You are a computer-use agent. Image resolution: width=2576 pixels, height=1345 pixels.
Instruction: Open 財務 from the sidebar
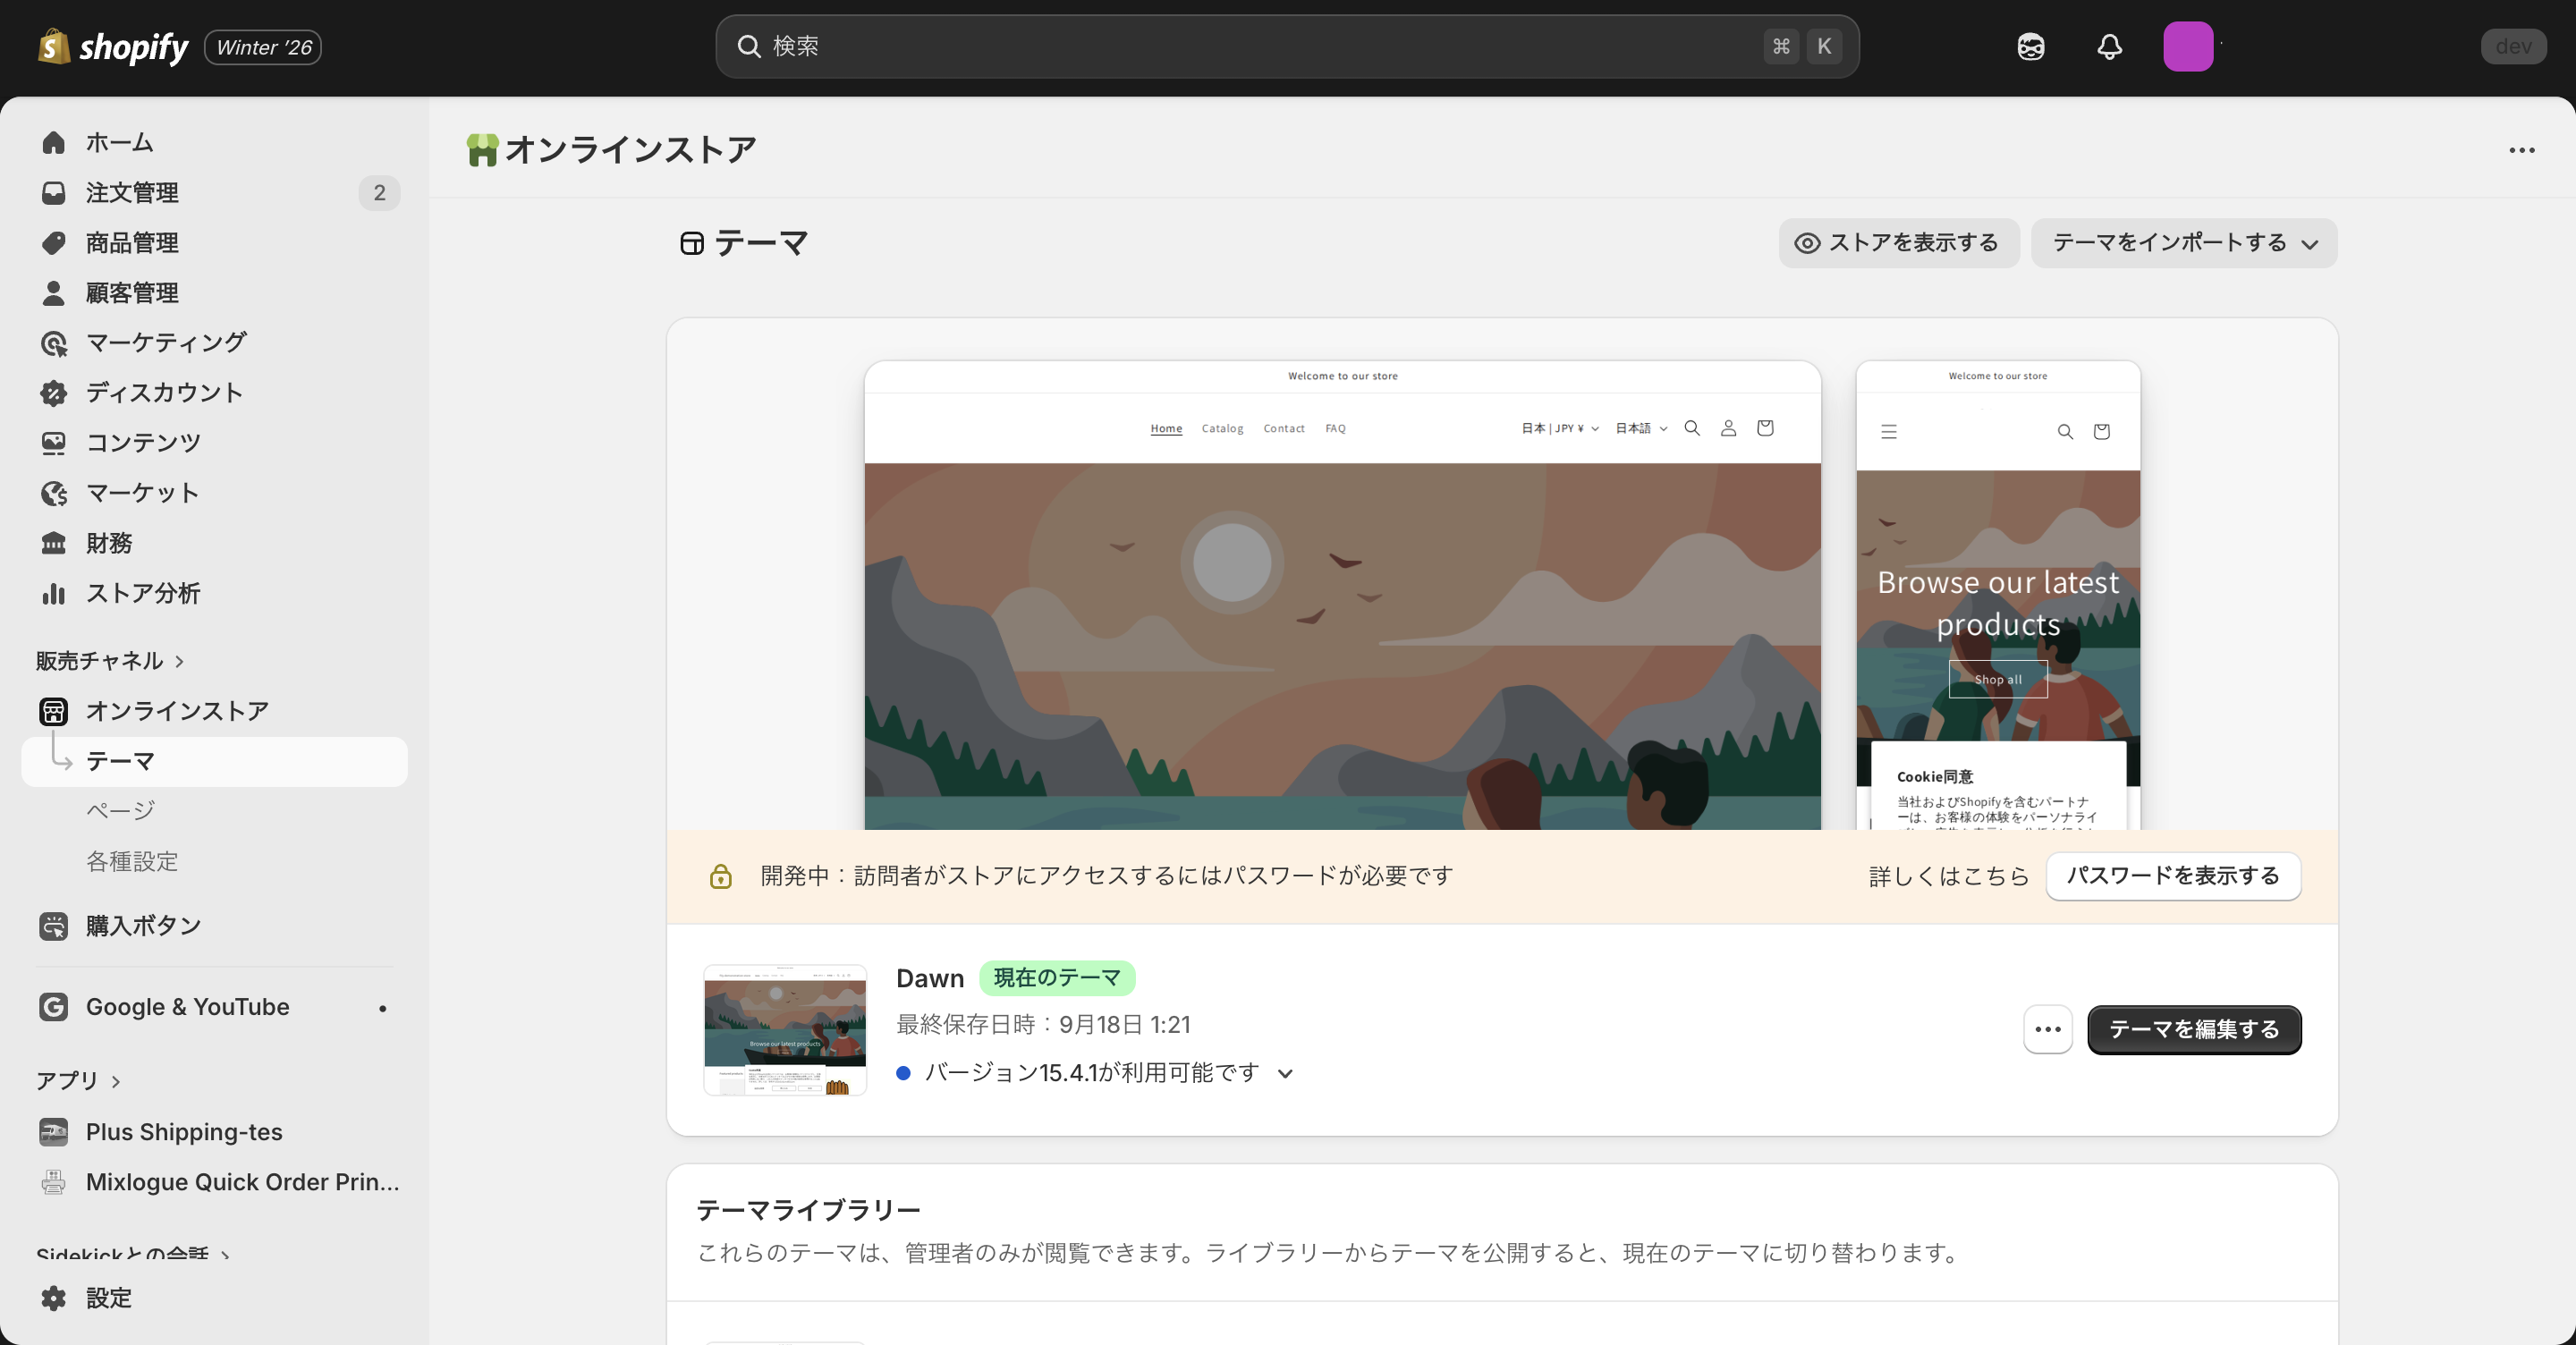pos(108,542)
